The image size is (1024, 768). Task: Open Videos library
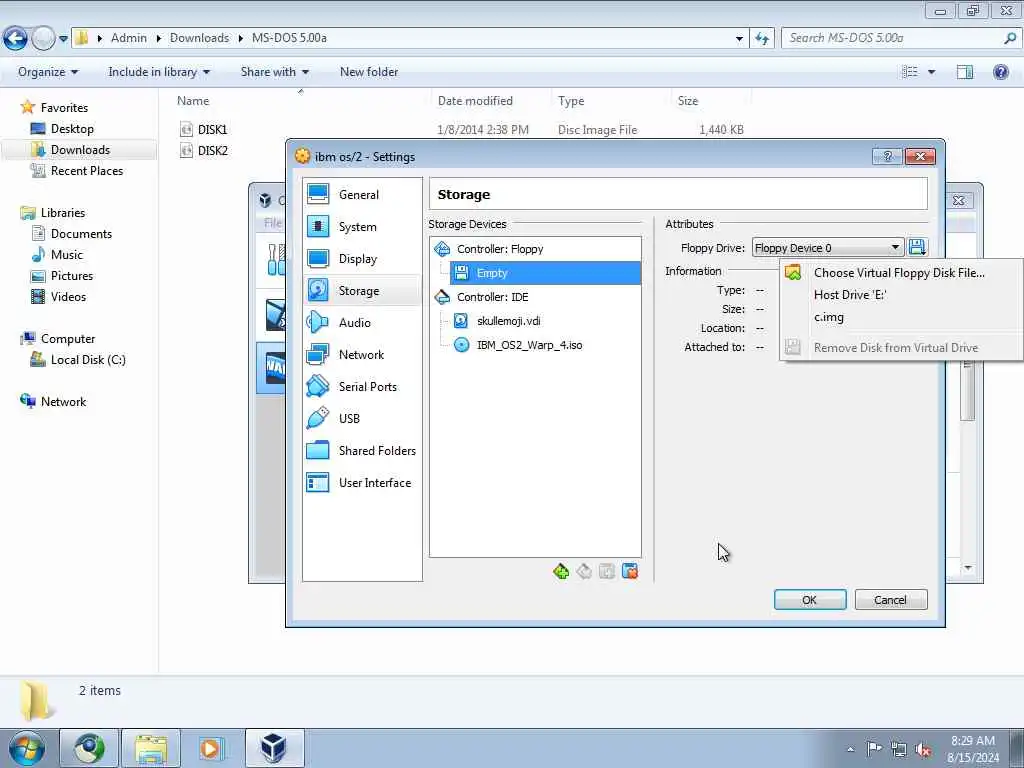click(68, 296)
